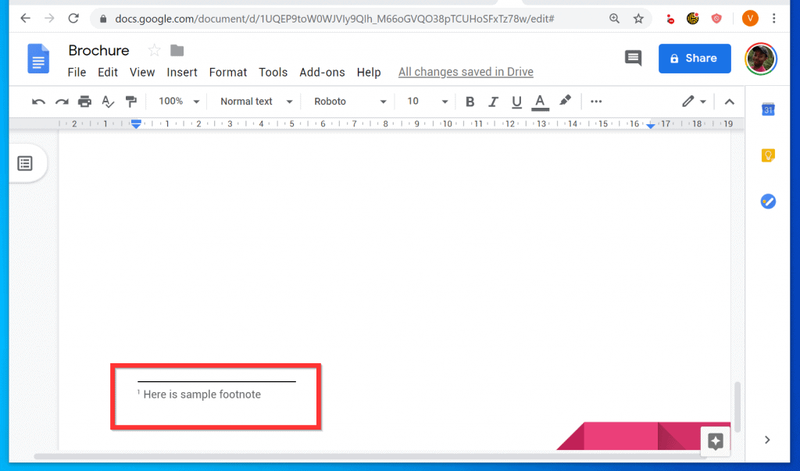Reload the page with the refresh icon

tap(73, 18)
